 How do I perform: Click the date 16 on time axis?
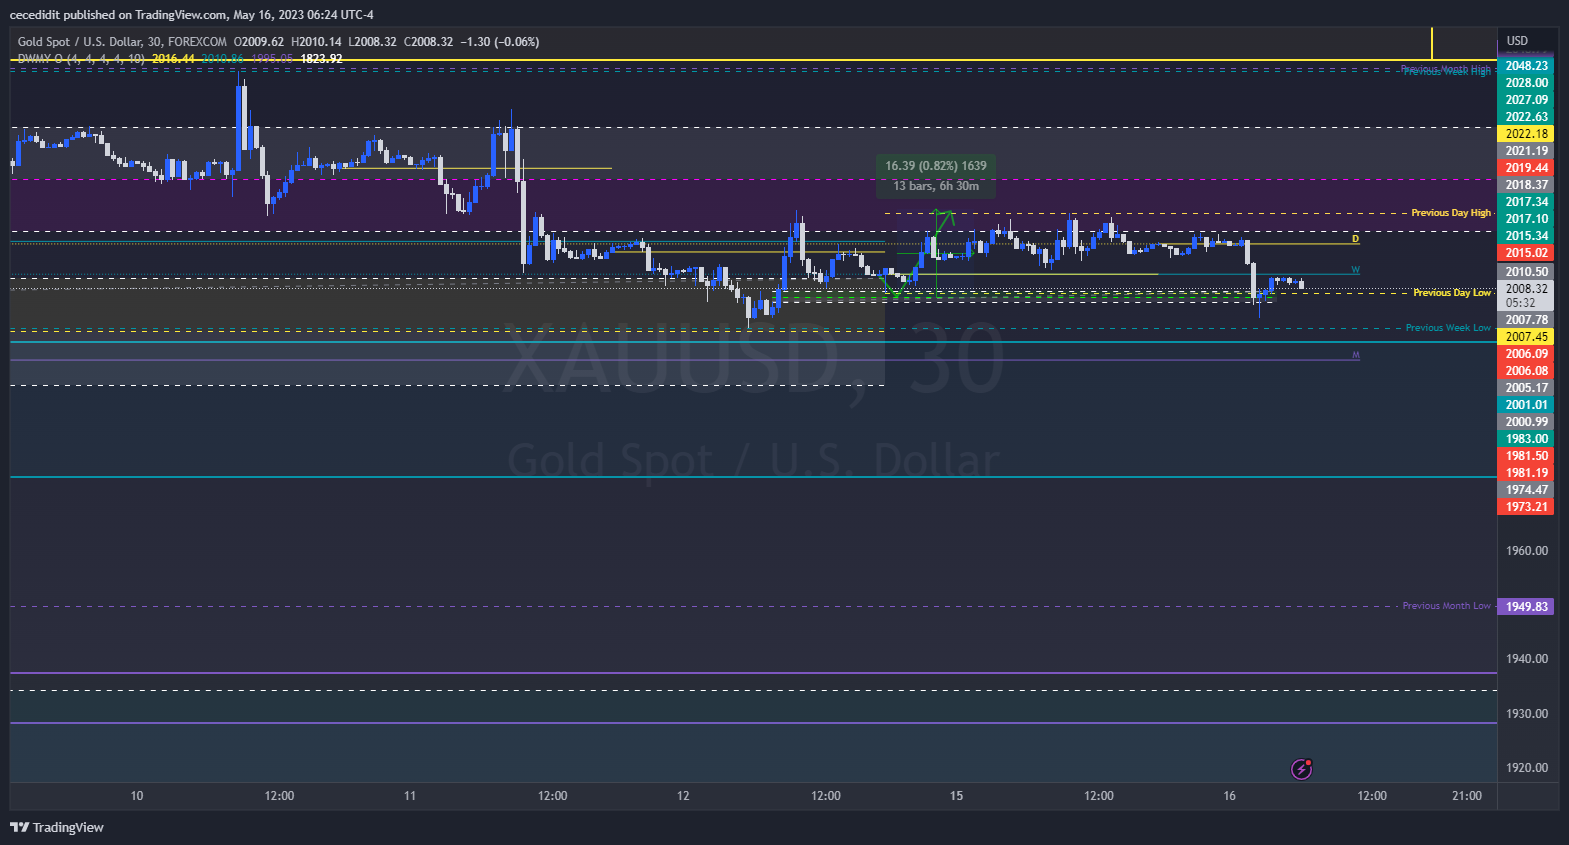pos(1229,796)
